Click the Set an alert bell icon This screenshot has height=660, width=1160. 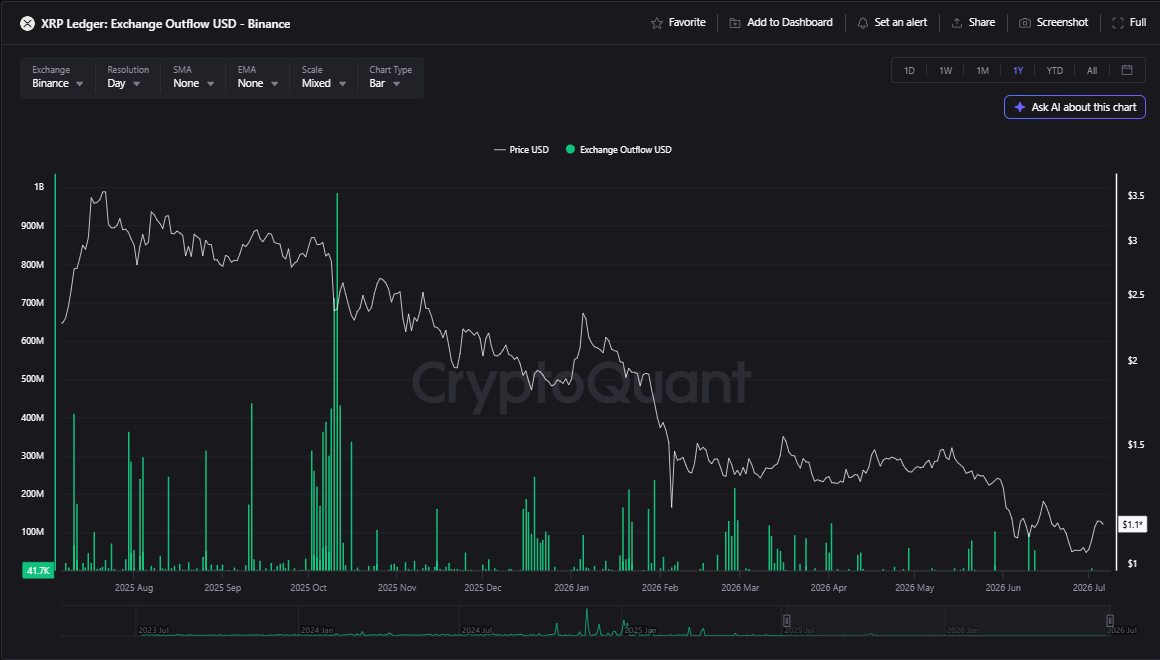pyautogui.click(x=863, y=23)
